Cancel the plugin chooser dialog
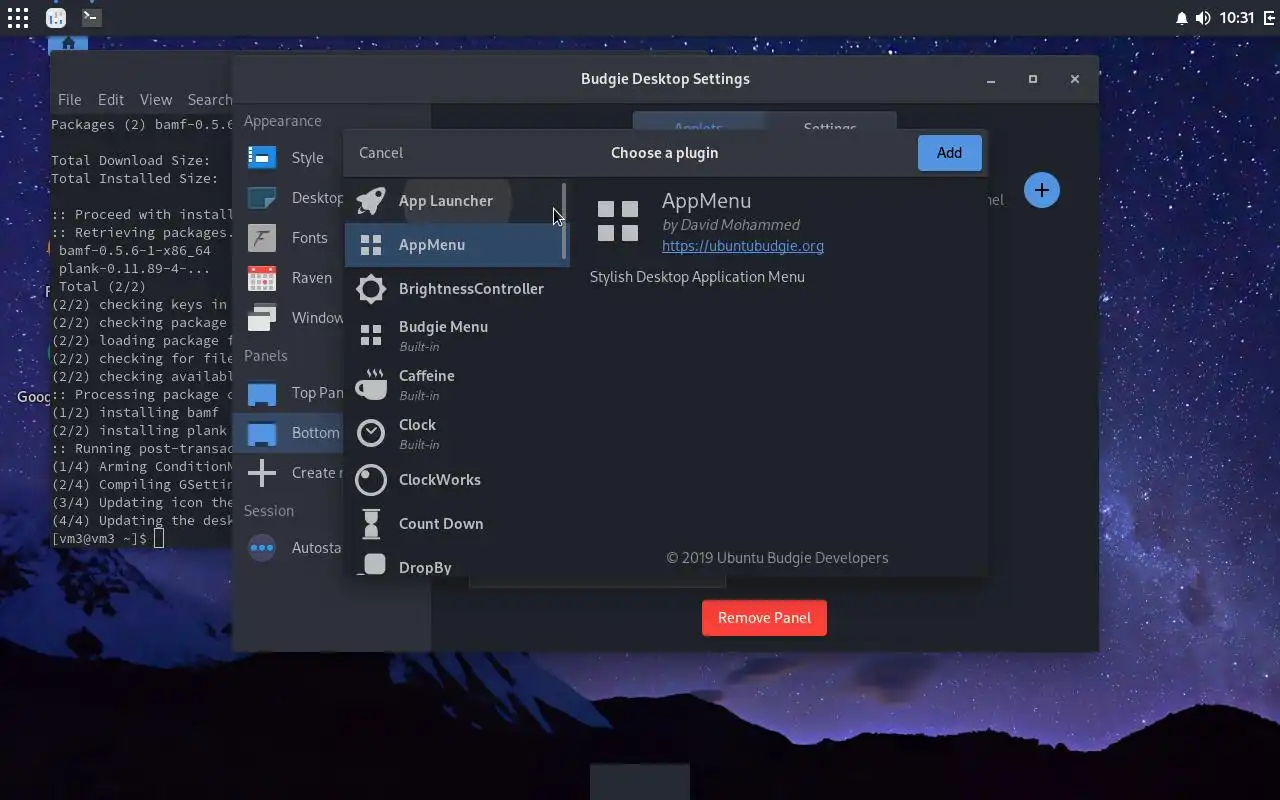 click(381, 153)
